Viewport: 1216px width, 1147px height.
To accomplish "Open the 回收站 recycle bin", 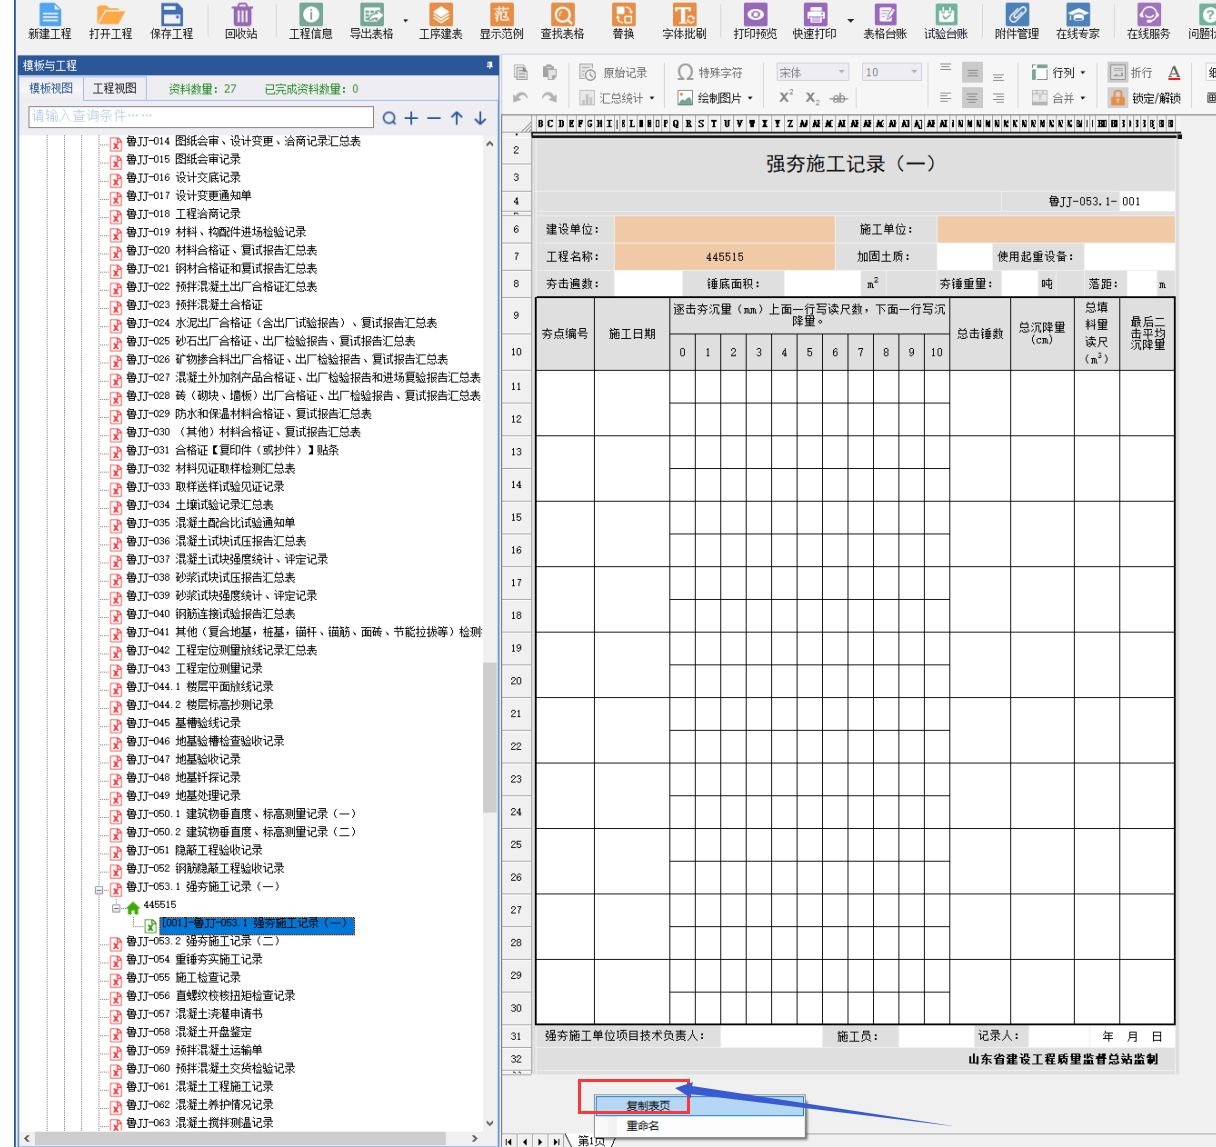I will 241,20.
